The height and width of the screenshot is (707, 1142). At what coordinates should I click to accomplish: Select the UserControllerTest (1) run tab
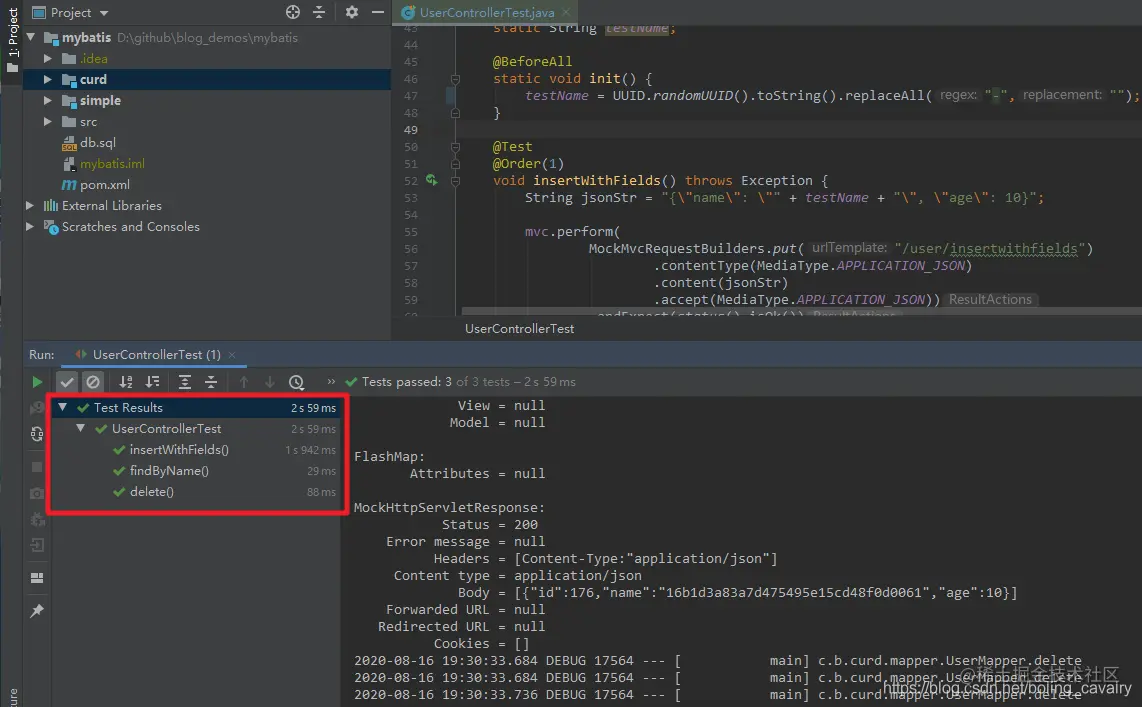click(x=156, y=355)
